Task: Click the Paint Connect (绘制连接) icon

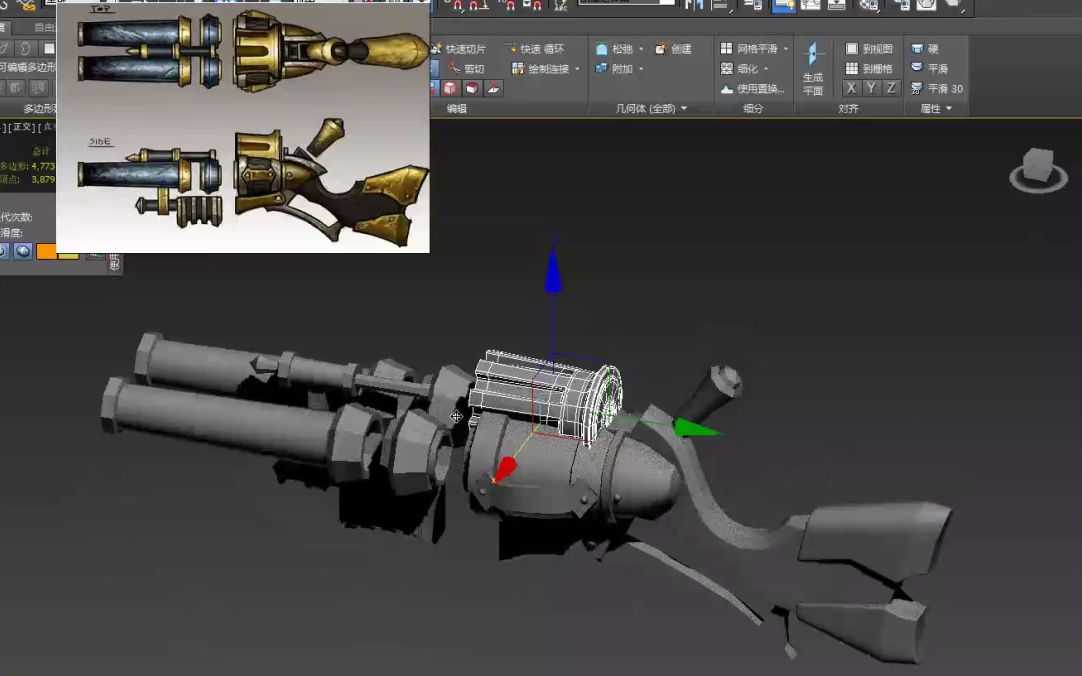Action: tap(517, 69)
